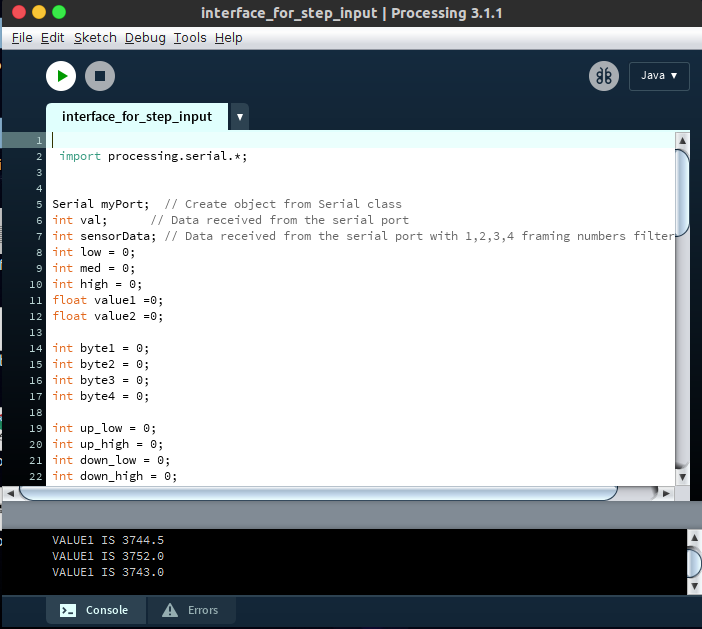Open the Tools menu
The width and height of the screenshot is (702, 629).
coord(190,38)
